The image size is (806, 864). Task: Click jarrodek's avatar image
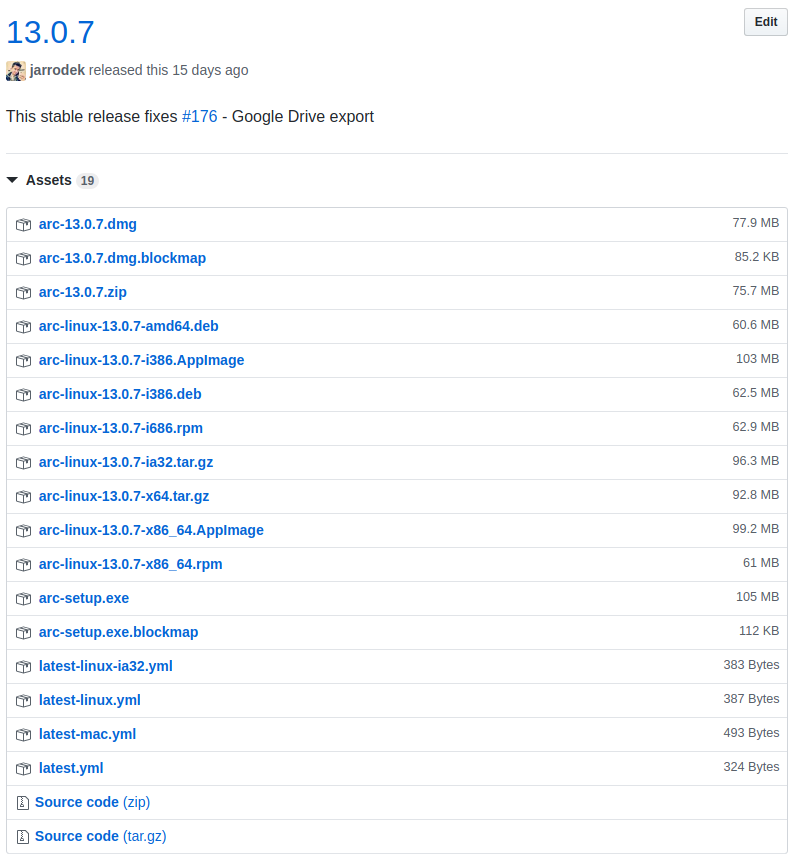pyautogui.click(x=16, y=71)
